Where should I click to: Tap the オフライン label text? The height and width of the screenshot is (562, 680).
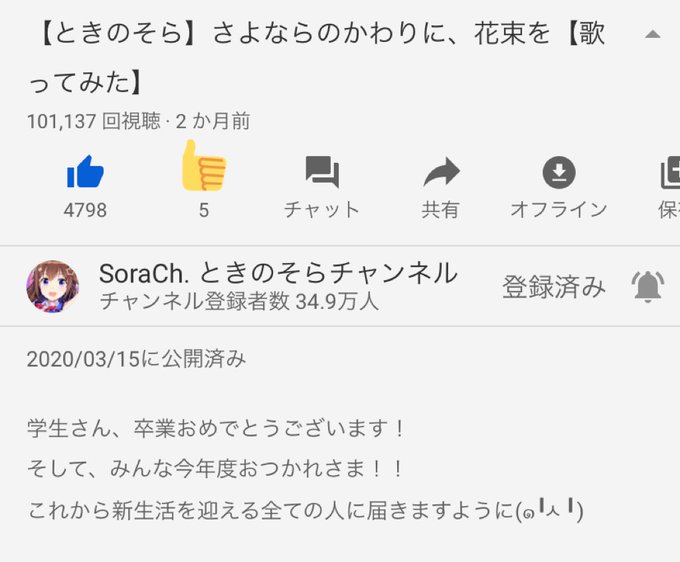pyautogui.click(x=559, y=210)
